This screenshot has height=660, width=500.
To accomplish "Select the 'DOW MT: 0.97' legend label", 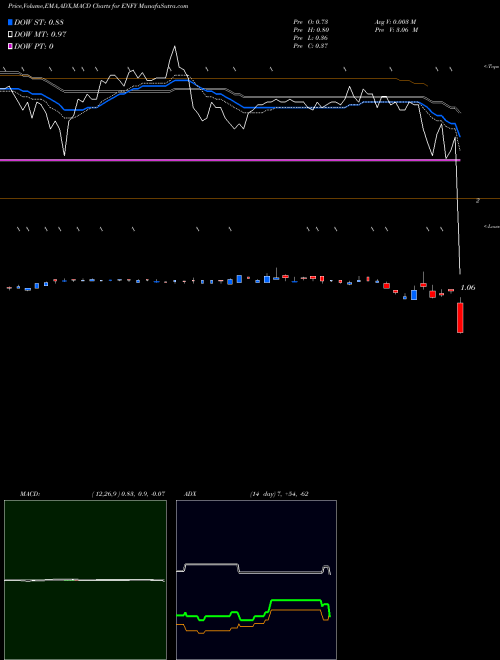I will (40, 35).
